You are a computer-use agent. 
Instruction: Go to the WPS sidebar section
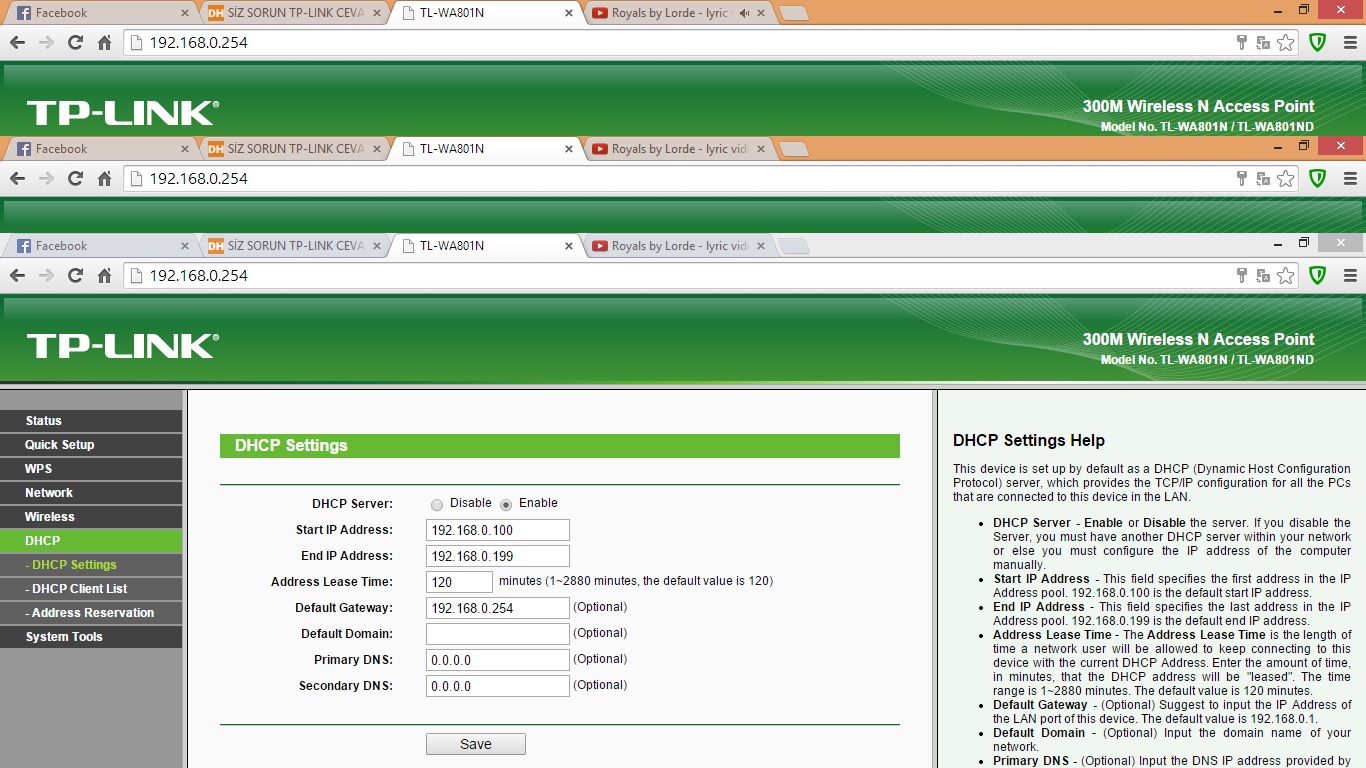[91, 469]
